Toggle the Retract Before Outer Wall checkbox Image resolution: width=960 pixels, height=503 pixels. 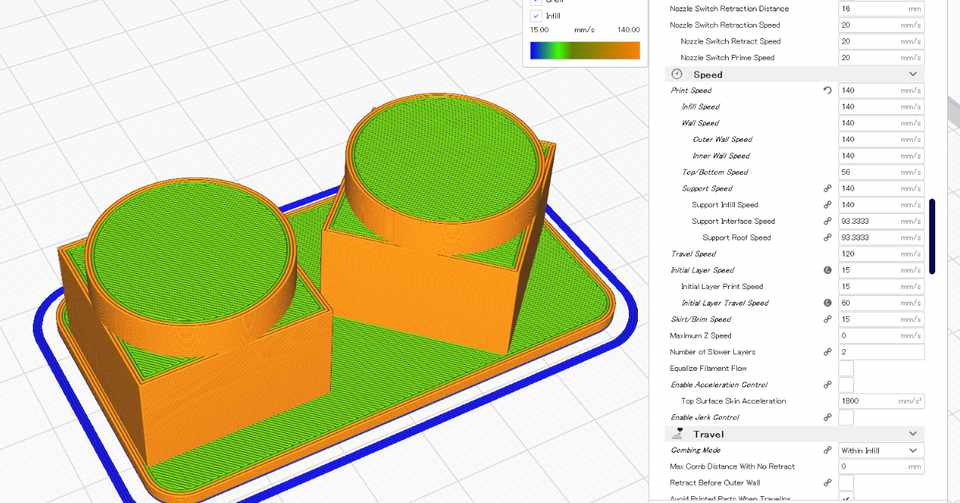coord(846,483)
